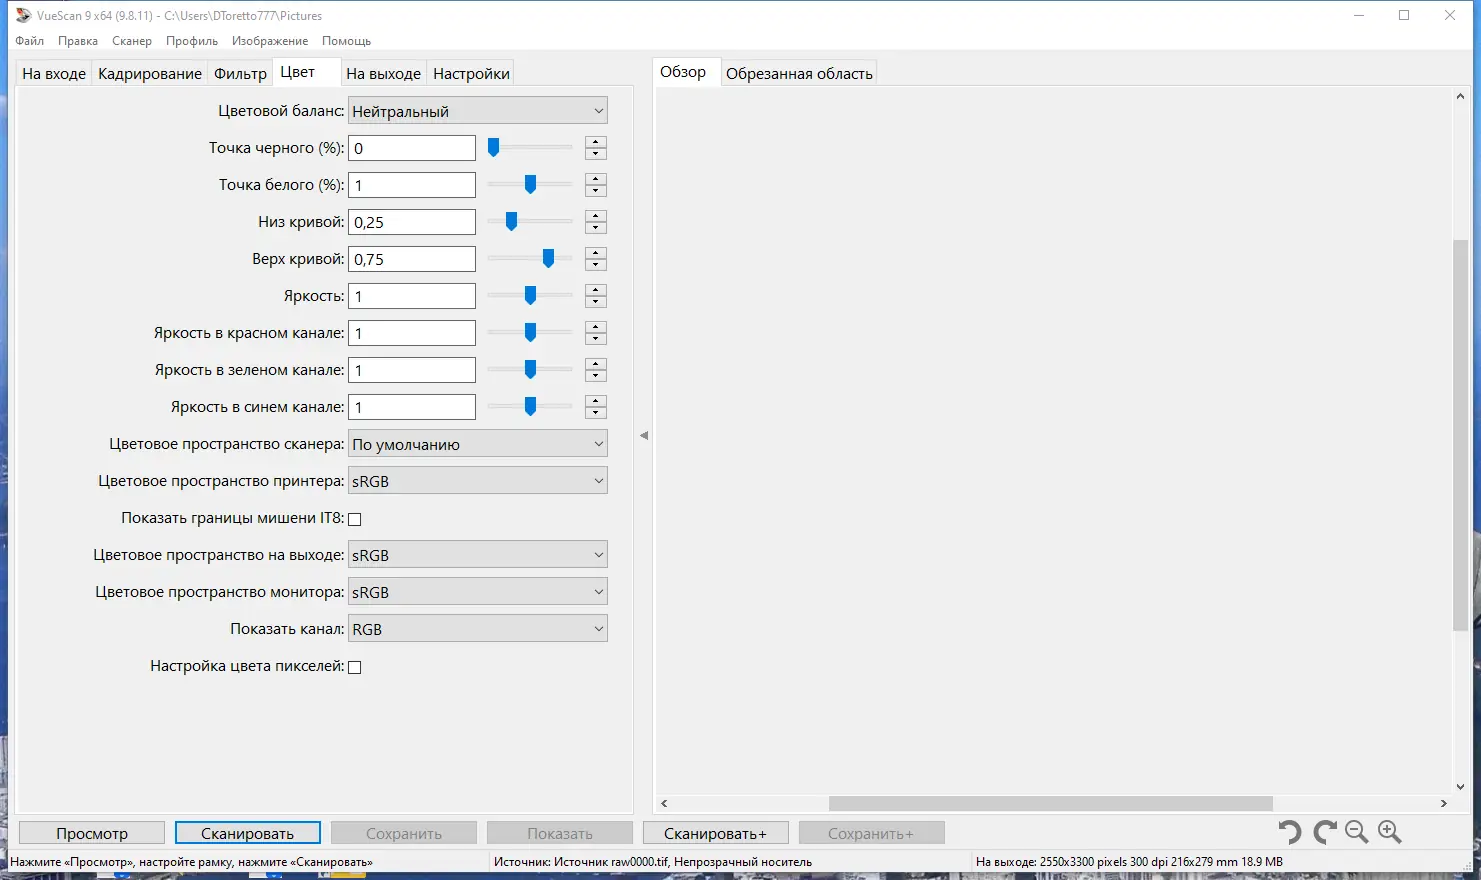The image size is (1481, 880).
Task: Click the 'Низ кривой' slider handle
Action: click(x=511, y=222)
